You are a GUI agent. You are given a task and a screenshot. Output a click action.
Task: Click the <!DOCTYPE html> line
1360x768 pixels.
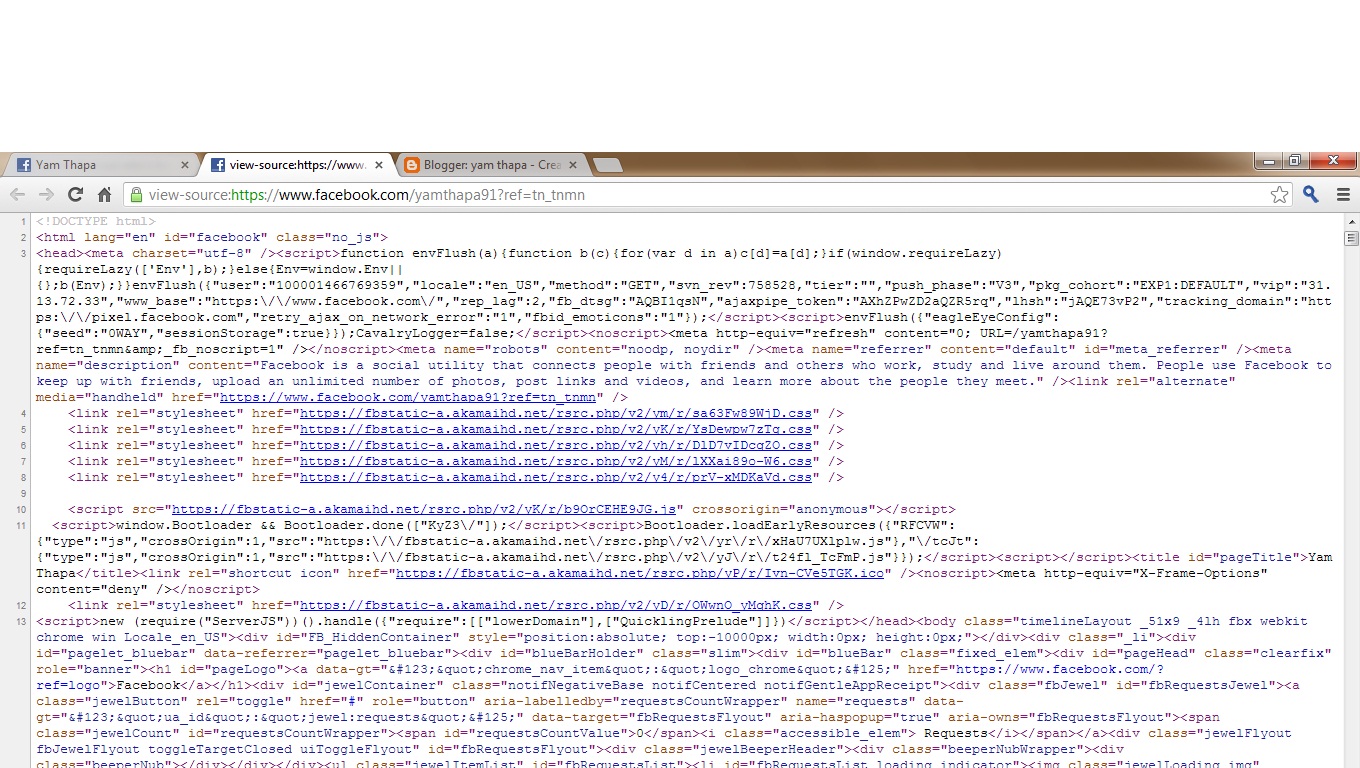tap(96, 221)
